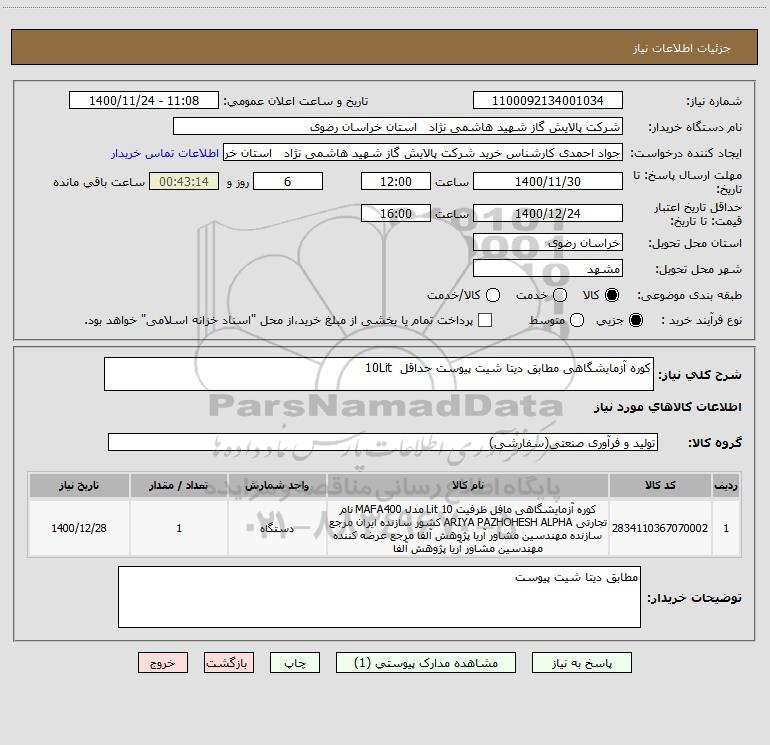Click the days remaining field showing 6

tap(288, 182)
